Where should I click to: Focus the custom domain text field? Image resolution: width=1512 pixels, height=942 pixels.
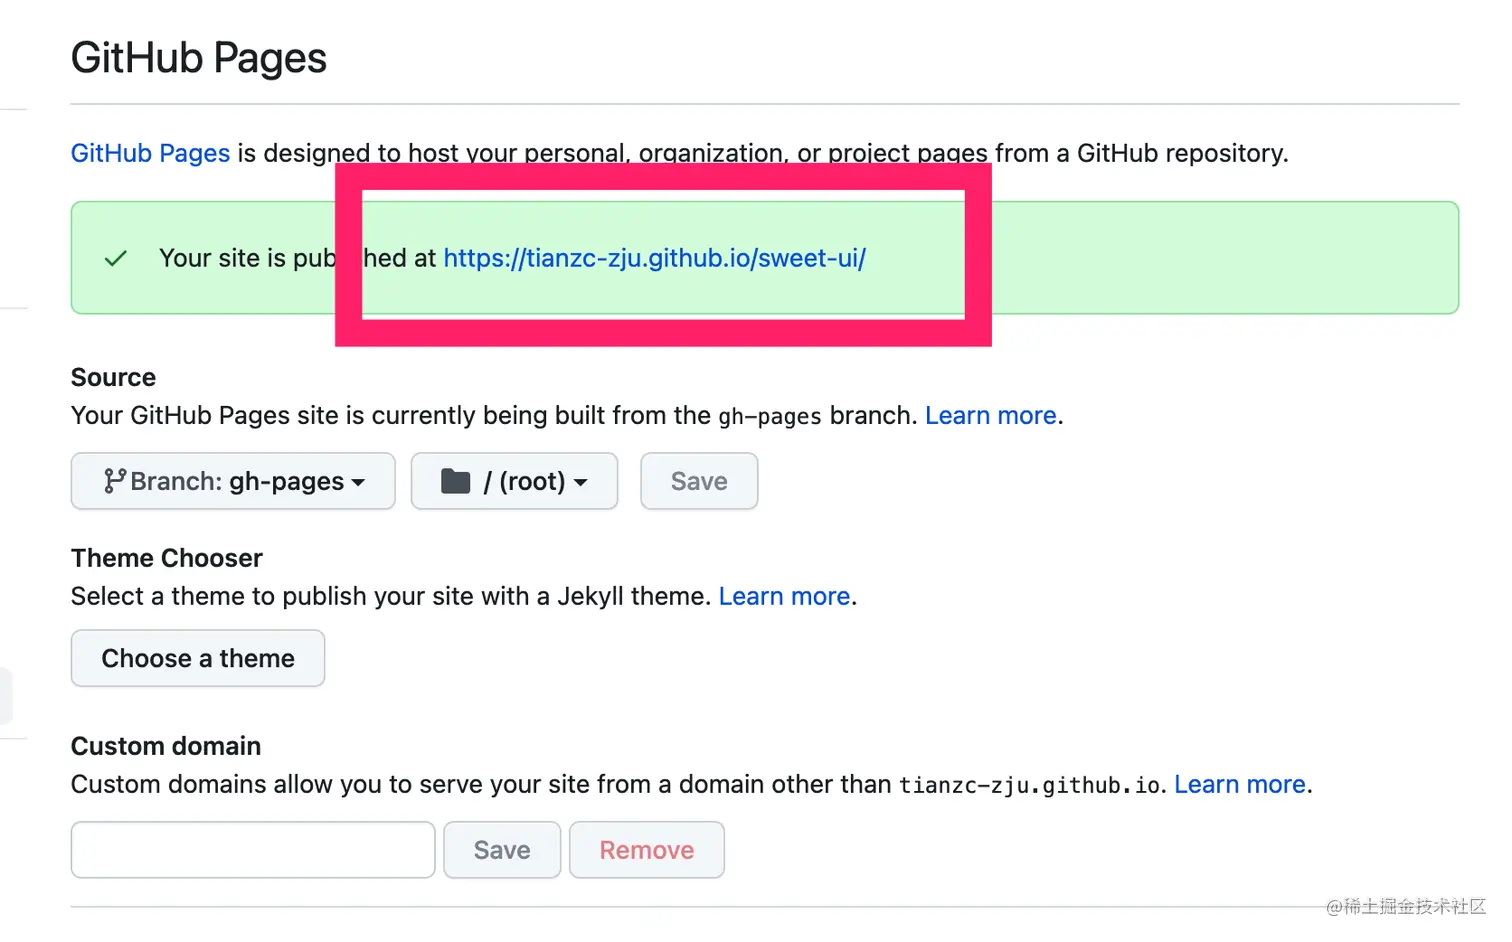253,850
